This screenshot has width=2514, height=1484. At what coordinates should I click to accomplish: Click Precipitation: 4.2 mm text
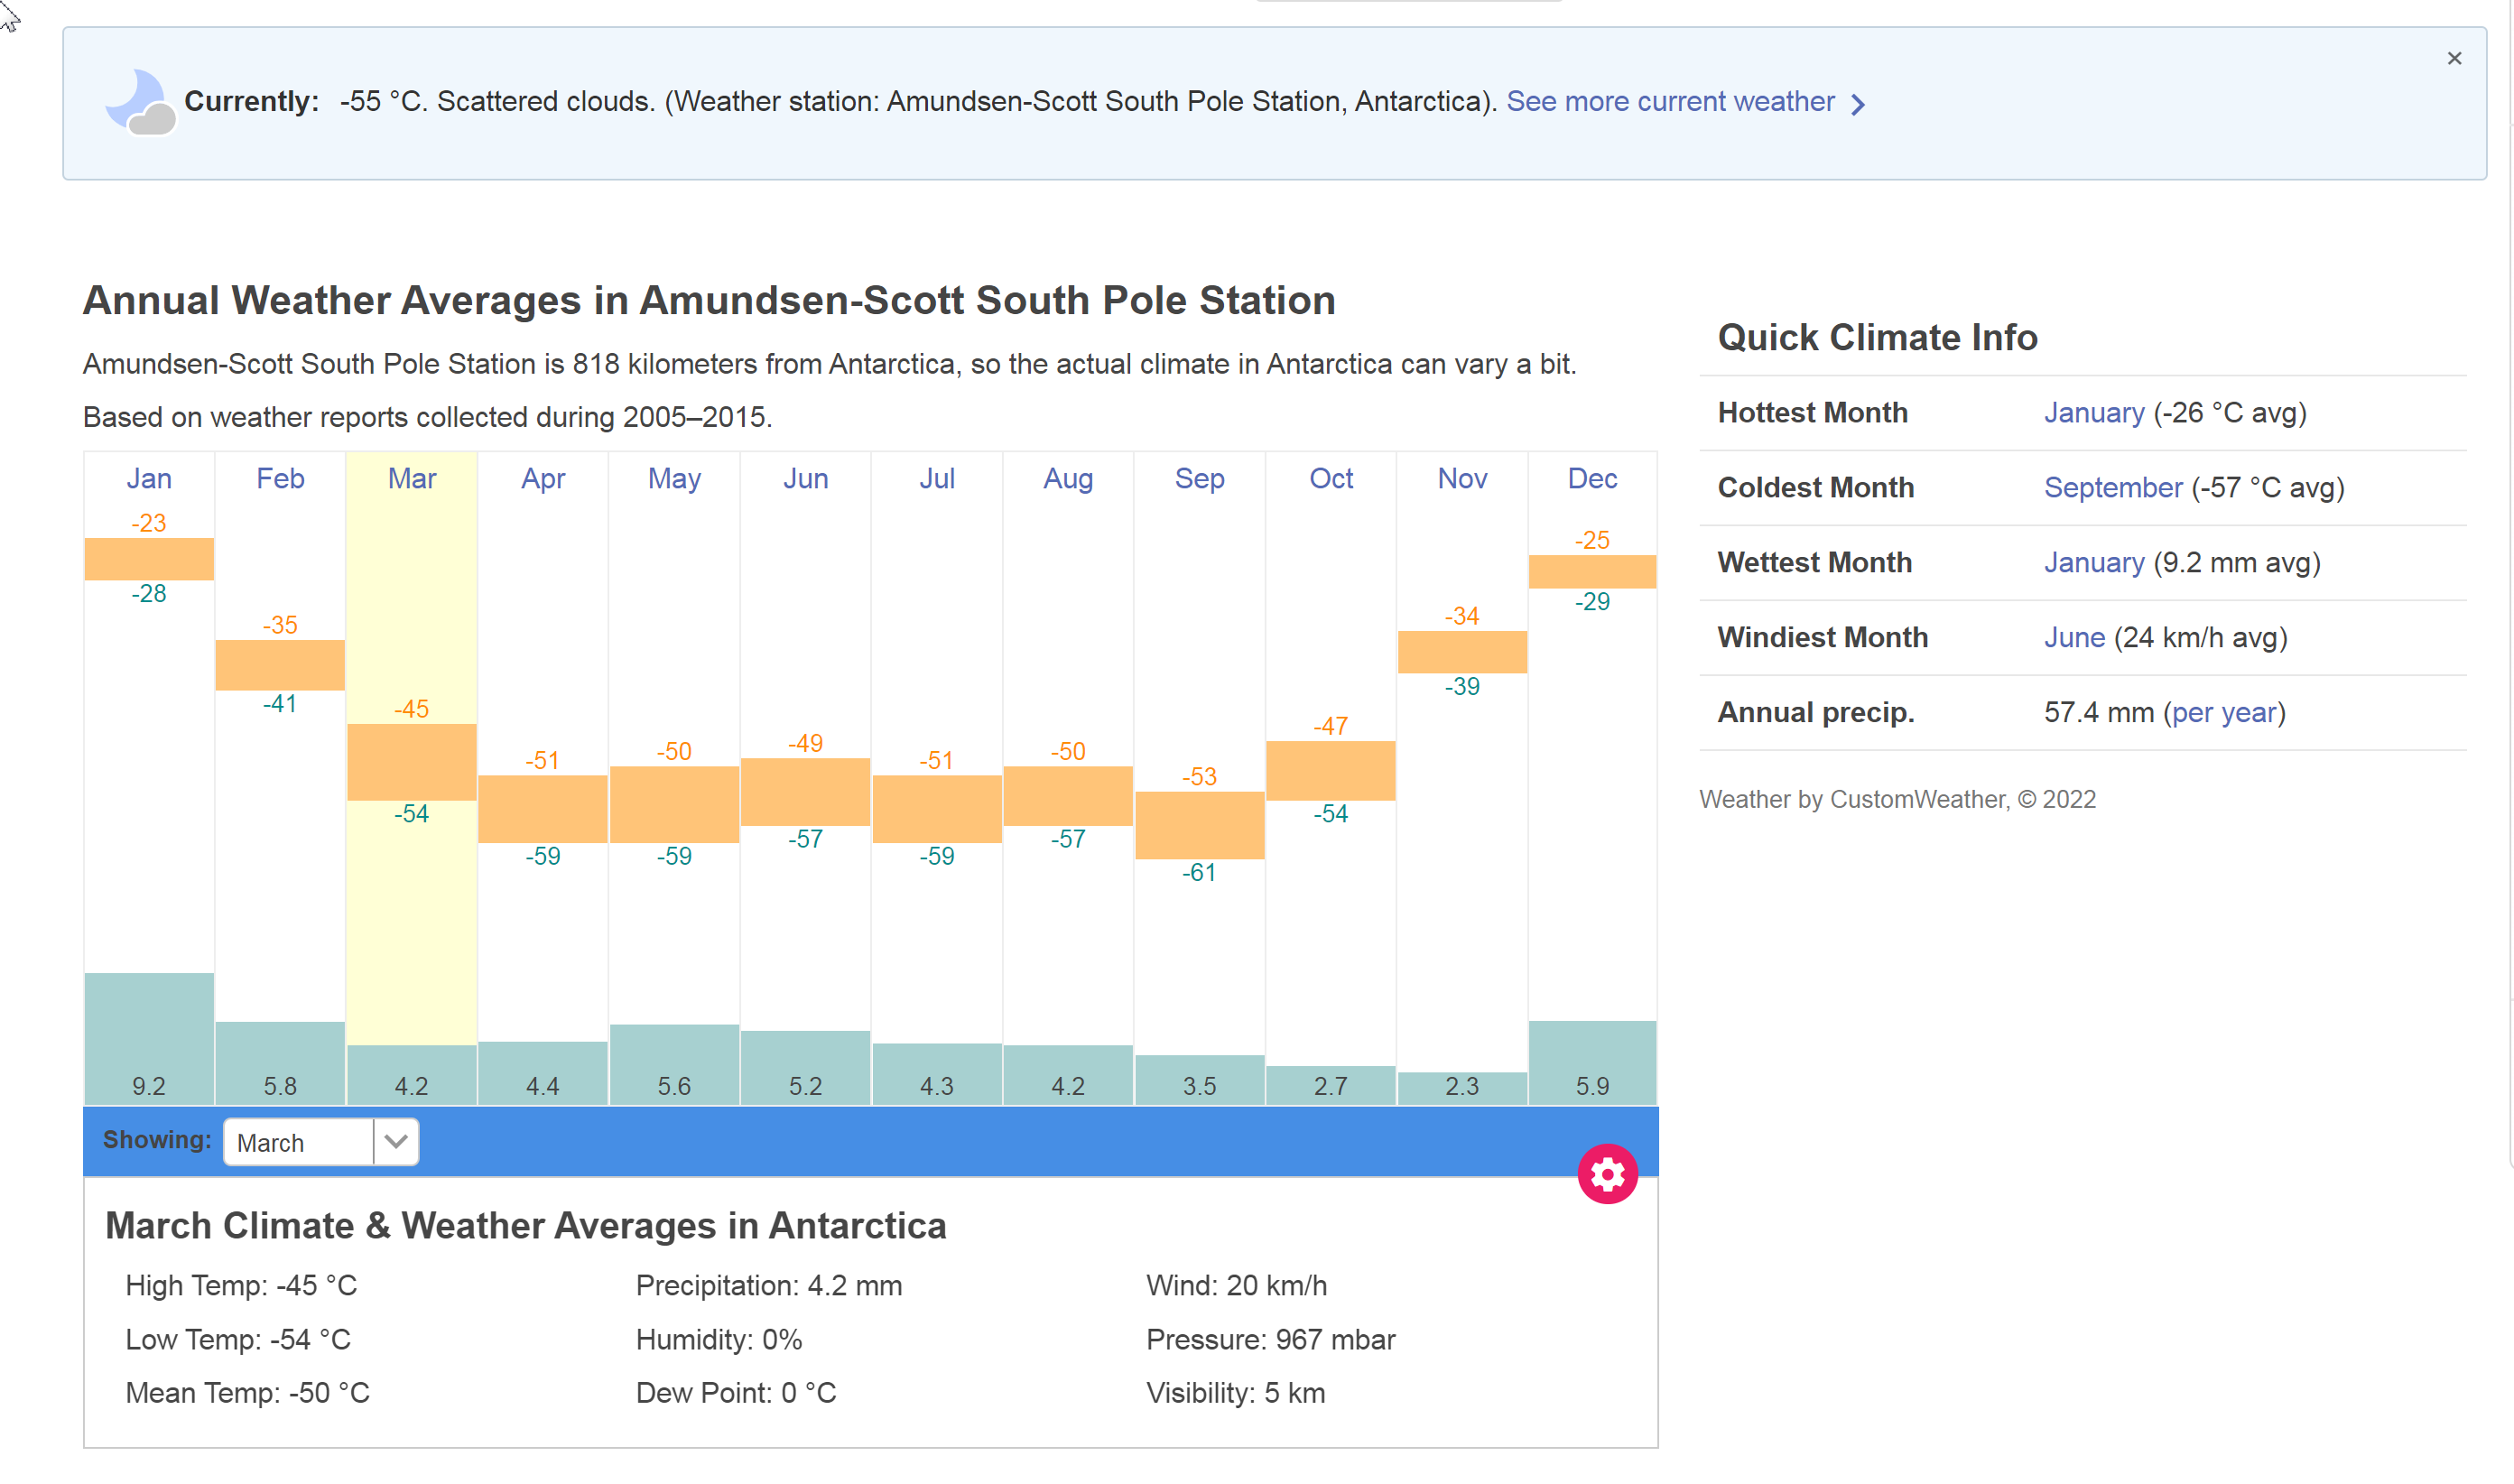769,1286
